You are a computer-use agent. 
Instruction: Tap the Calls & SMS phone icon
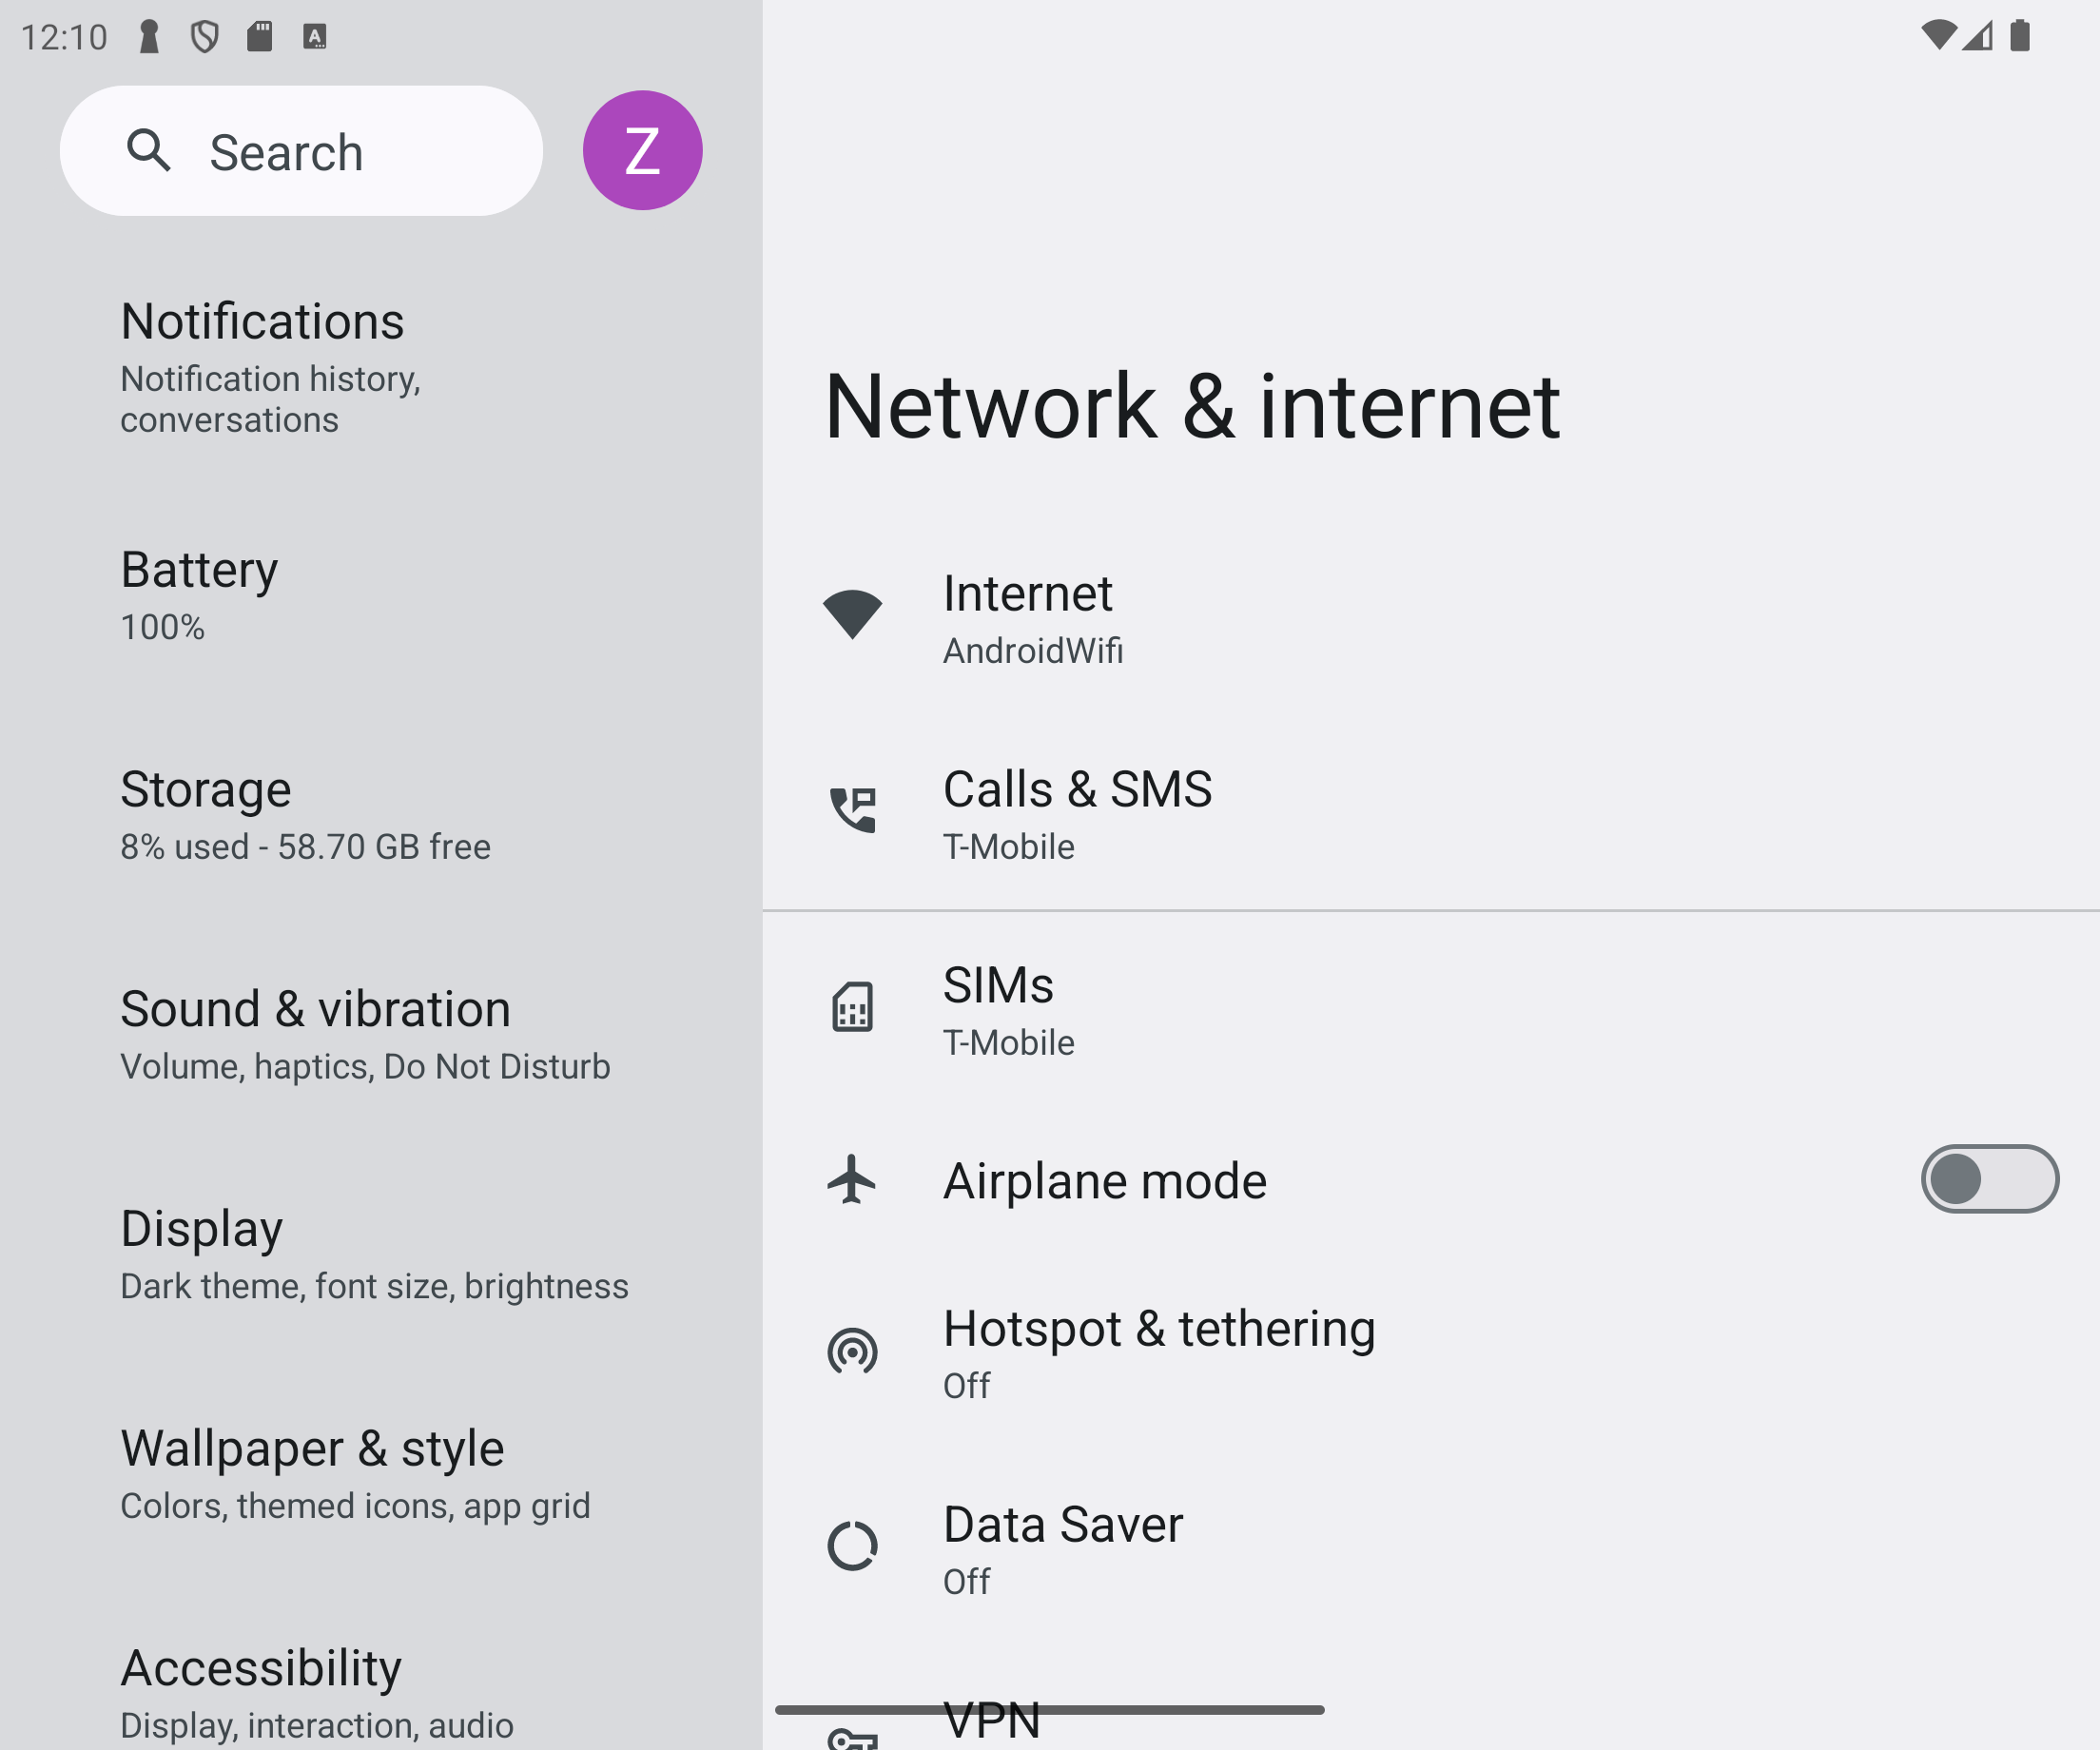point(852,810)
